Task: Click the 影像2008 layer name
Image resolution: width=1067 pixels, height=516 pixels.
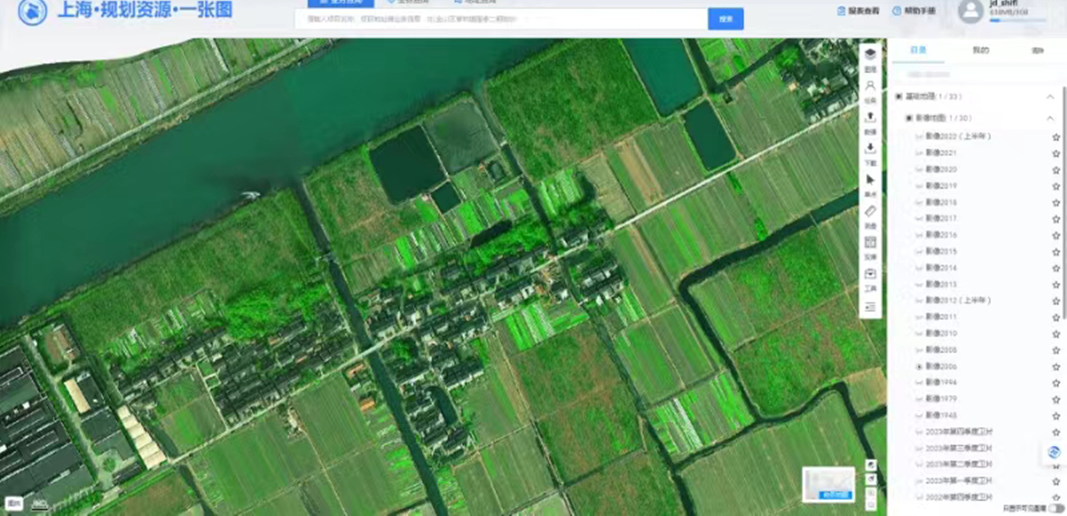Action: click(x=941, y=350)
